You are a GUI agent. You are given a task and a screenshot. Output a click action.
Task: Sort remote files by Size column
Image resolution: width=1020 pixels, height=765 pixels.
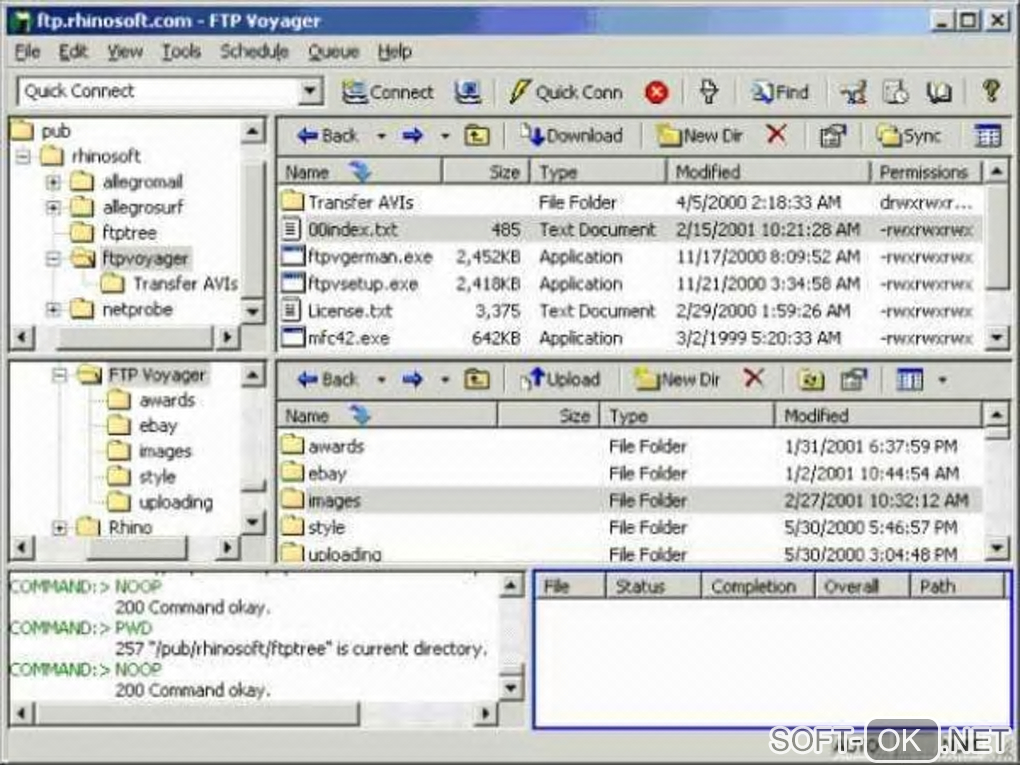[486, 172]
